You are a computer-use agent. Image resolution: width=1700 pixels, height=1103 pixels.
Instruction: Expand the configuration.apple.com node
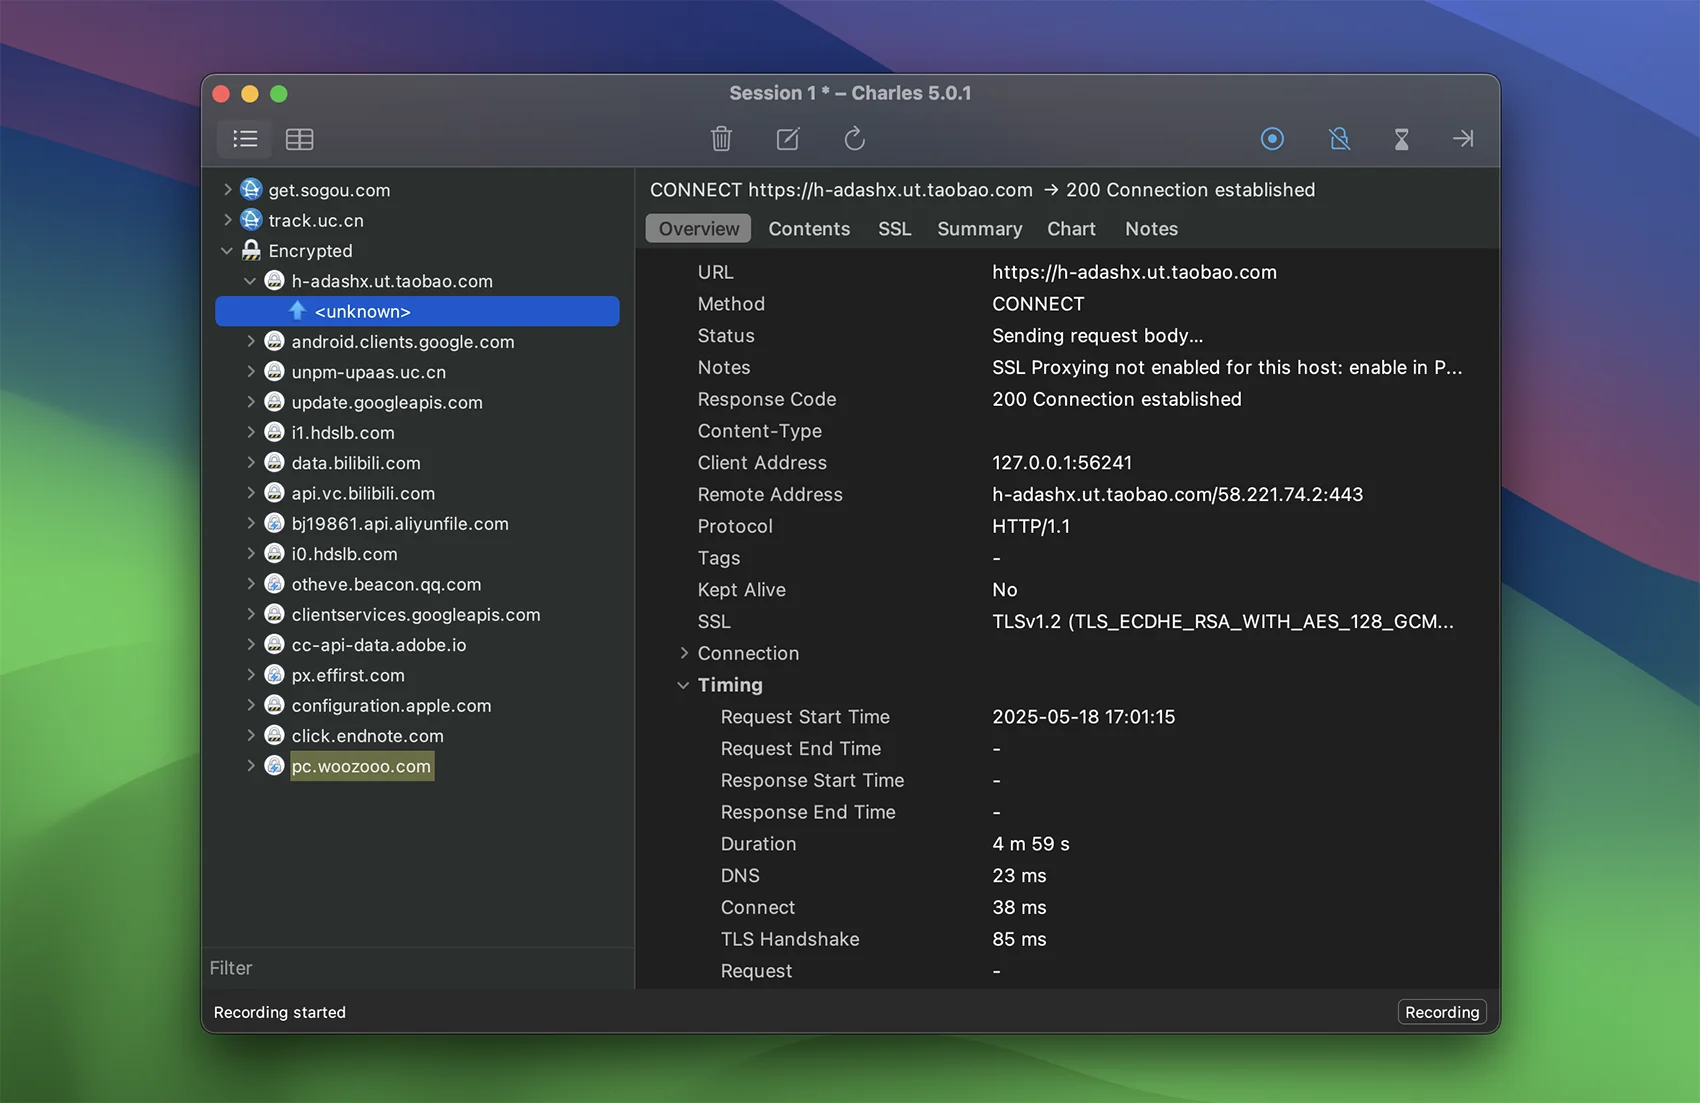[x=250, y=705]
